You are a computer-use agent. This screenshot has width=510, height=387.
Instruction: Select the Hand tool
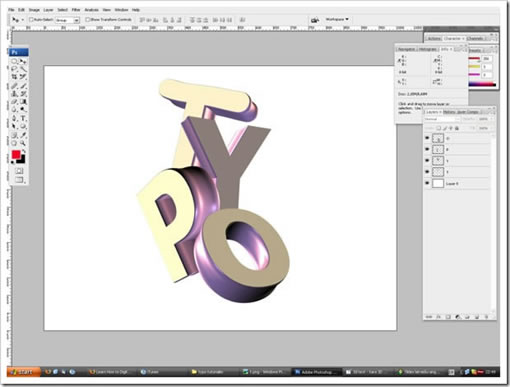14,143
